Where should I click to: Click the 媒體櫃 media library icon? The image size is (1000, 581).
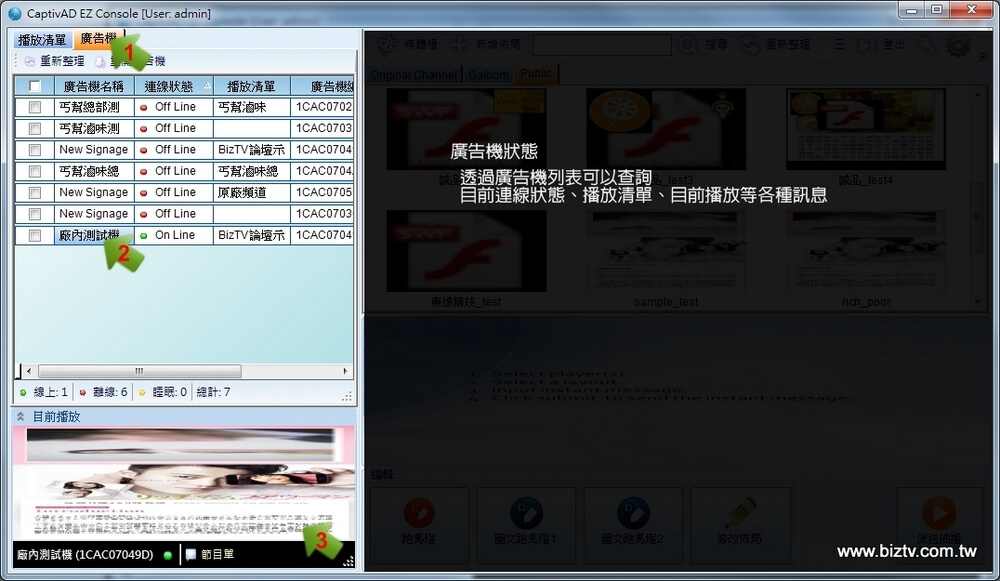(385, 45)
